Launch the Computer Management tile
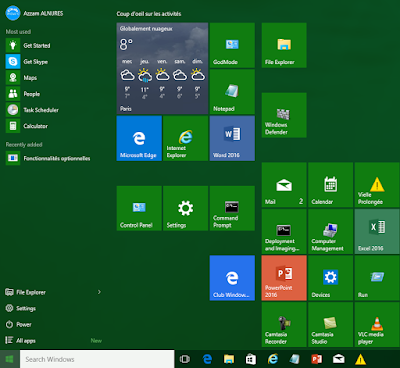Screen dimensions: 400x368 (x=331, y=232)
